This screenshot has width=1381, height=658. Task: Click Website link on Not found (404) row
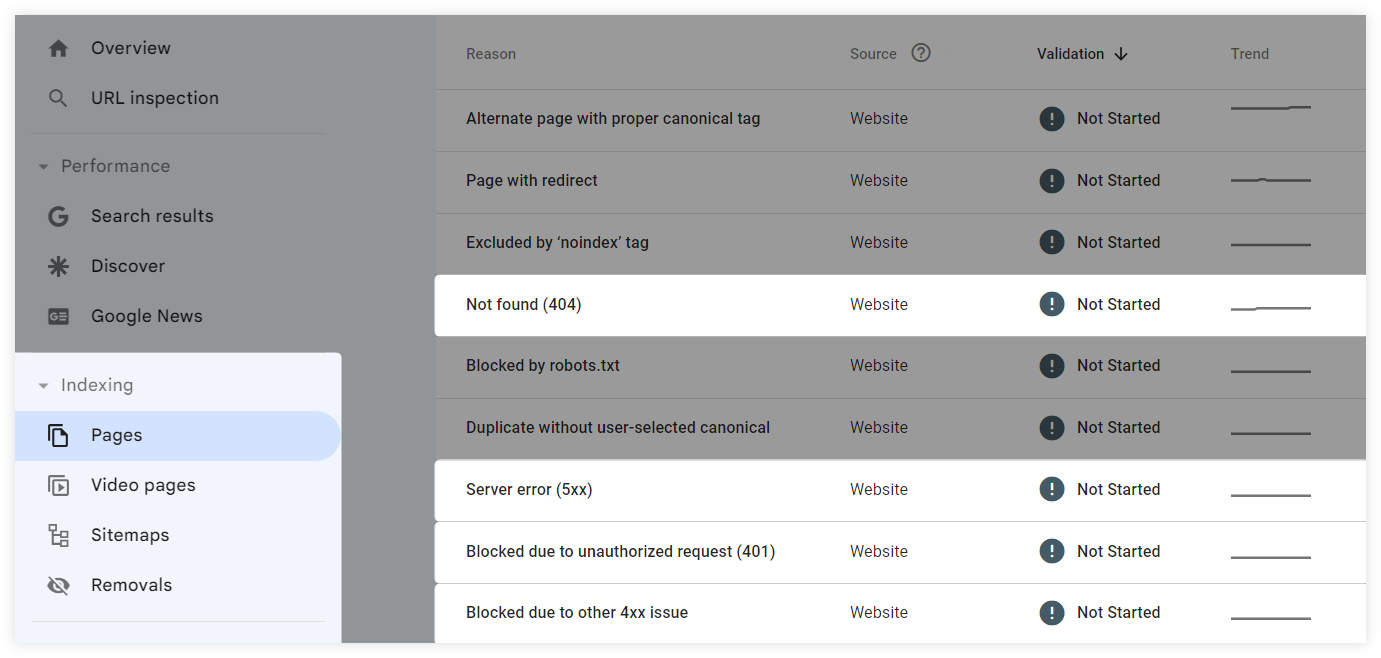tap(878, 304)
